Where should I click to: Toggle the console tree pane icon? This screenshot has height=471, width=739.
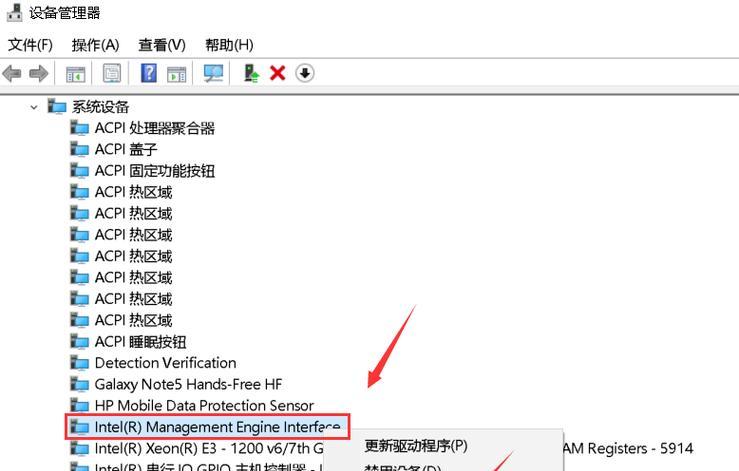[x=75, y=74]
